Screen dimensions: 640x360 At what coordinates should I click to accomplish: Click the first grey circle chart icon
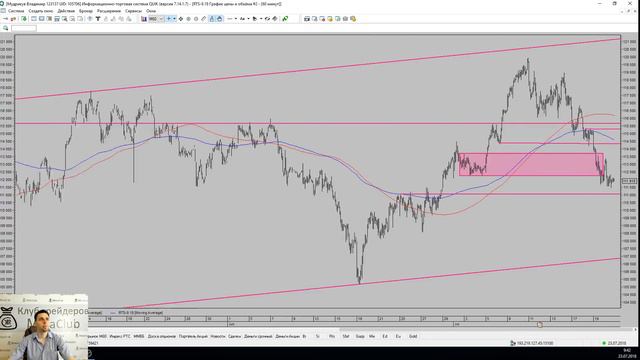[189, 19]
